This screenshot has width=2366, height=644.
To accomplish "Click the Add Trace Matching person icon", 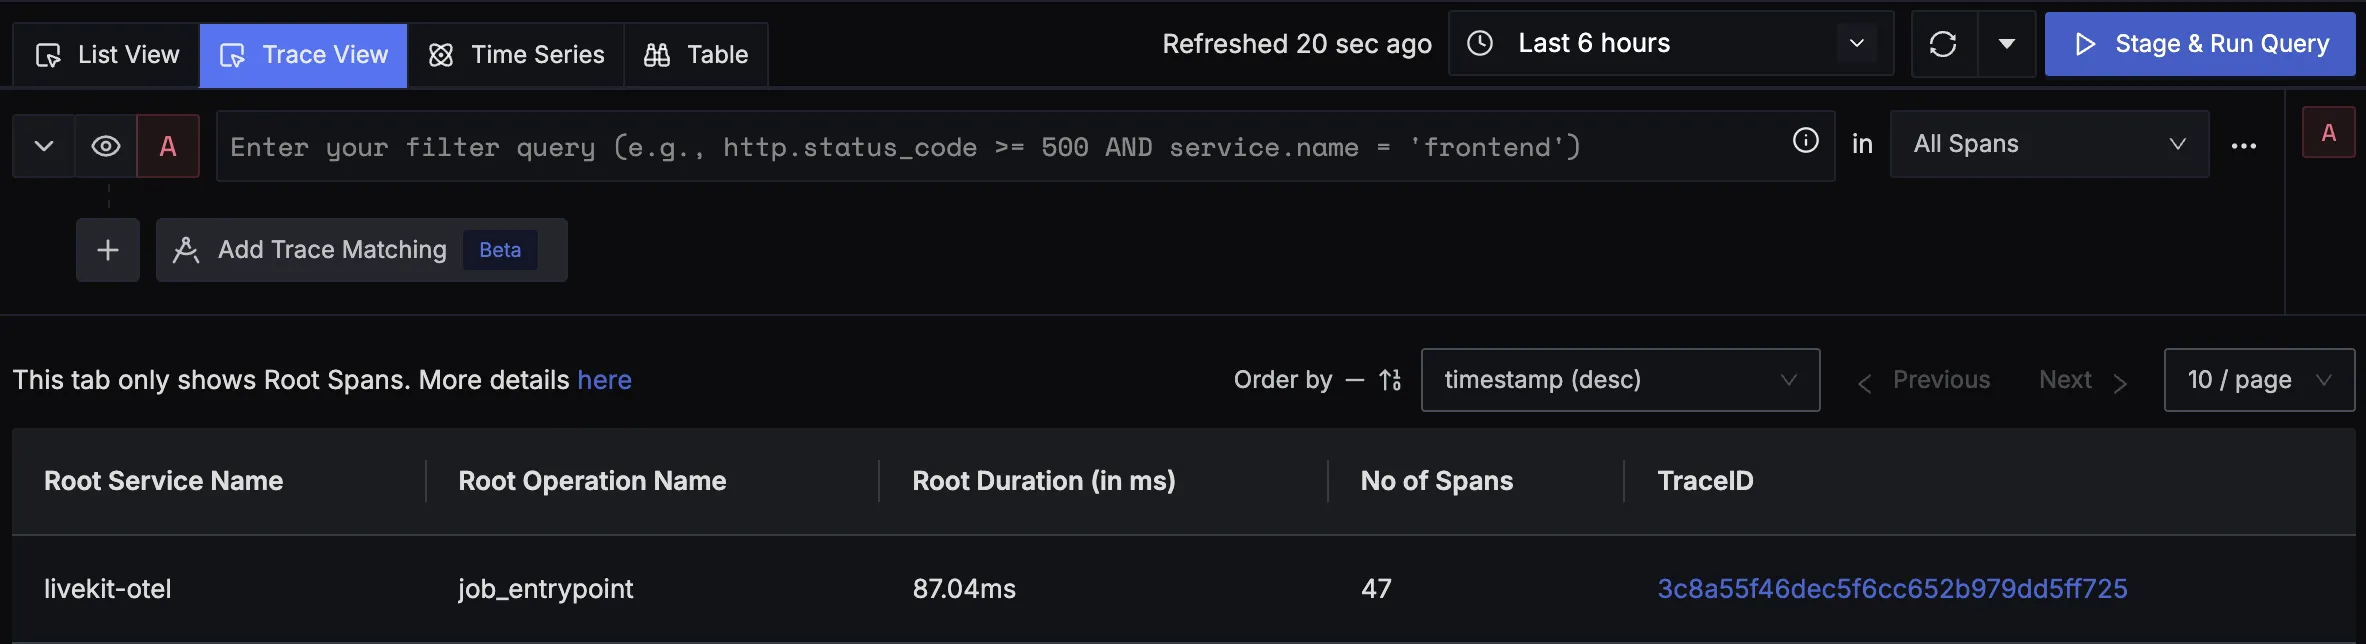I will tap(186, 249).
